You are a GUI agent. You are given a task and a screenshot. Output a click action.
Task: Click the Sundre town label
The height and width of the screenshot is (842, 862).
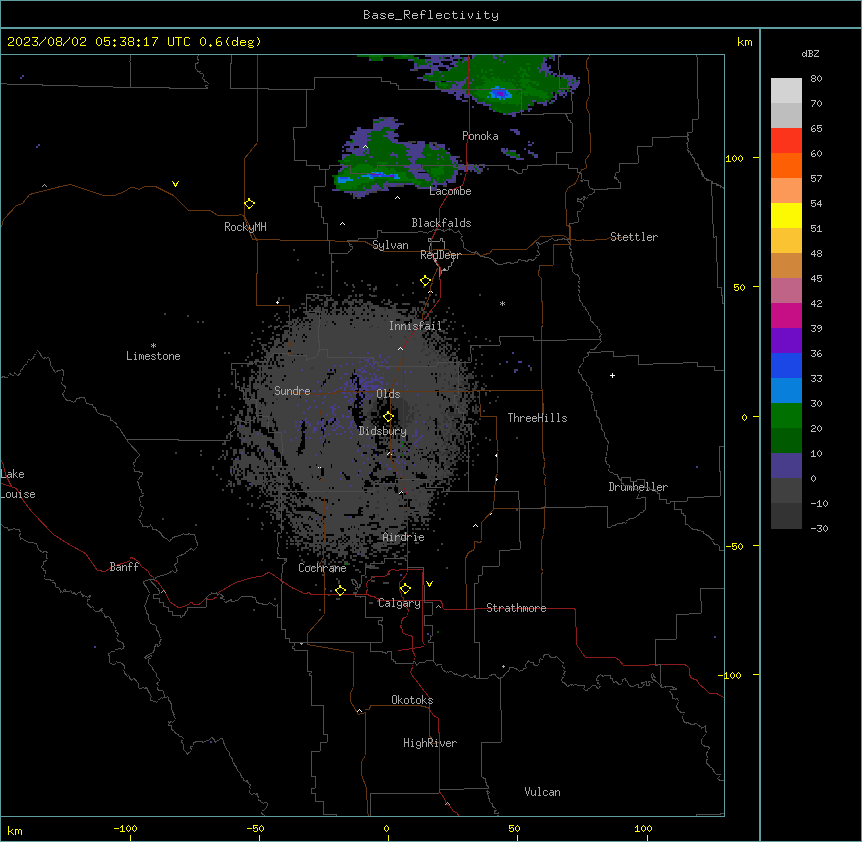click(x=292, y=391)
